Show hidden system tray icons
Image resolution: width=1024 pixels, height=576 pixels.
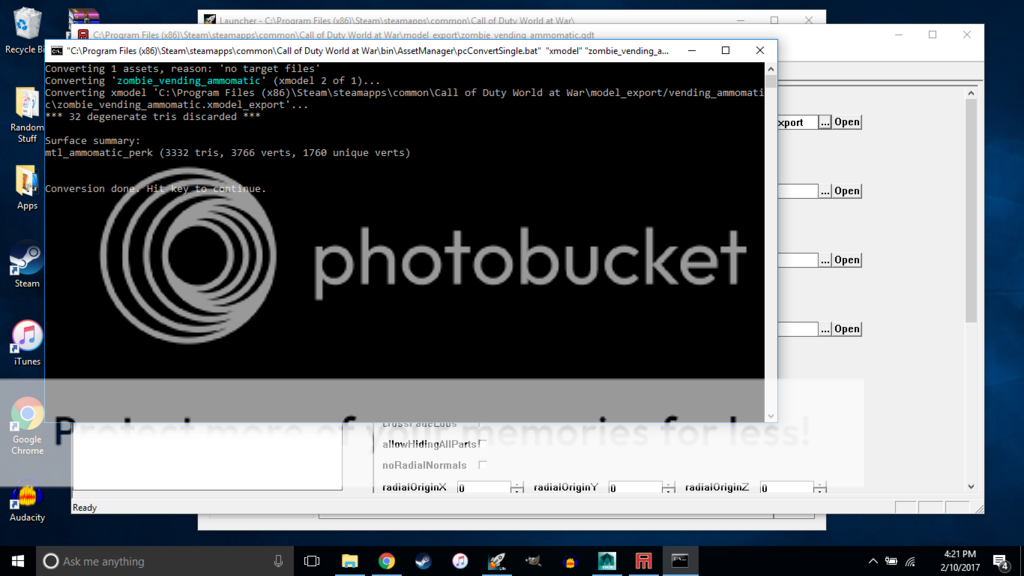click(x=873, y=561)
